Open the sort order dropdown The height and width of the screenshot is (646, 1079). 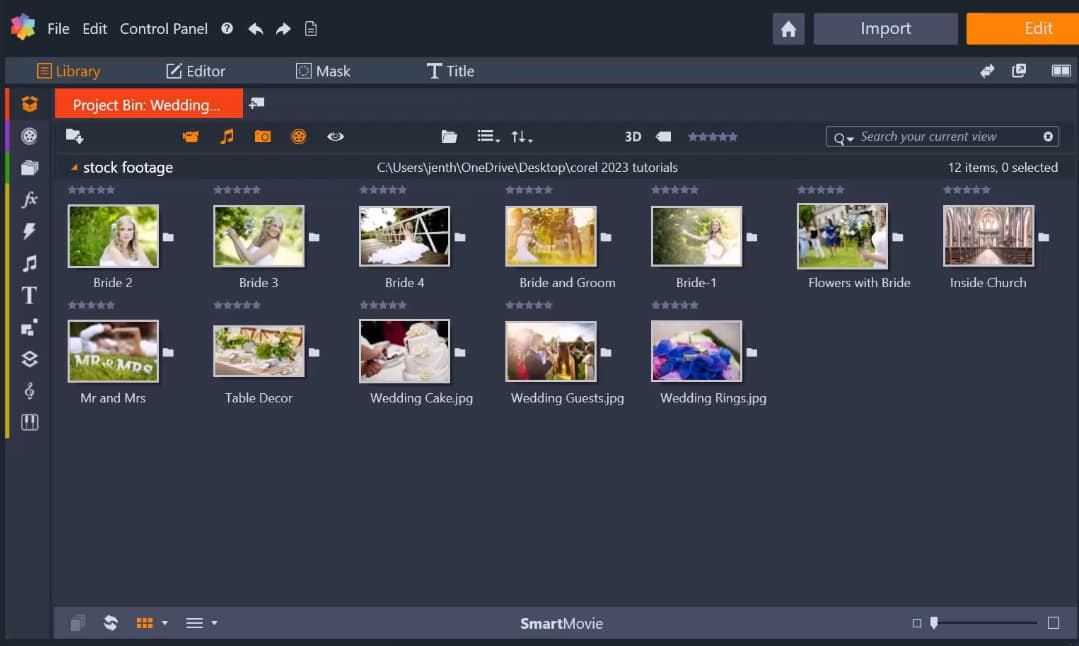pos(519,136)
